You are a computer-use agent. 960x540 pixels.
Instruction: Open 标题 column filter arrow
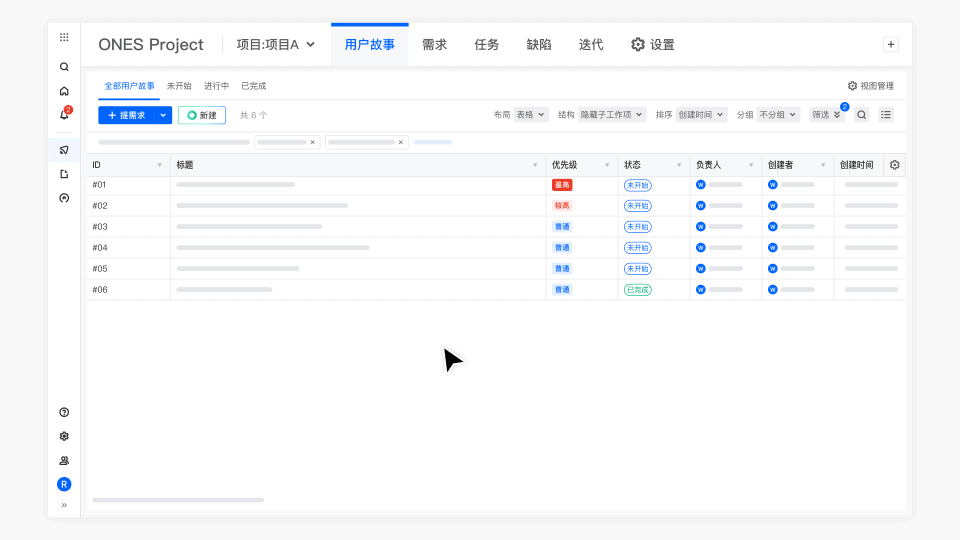point(535,165)
